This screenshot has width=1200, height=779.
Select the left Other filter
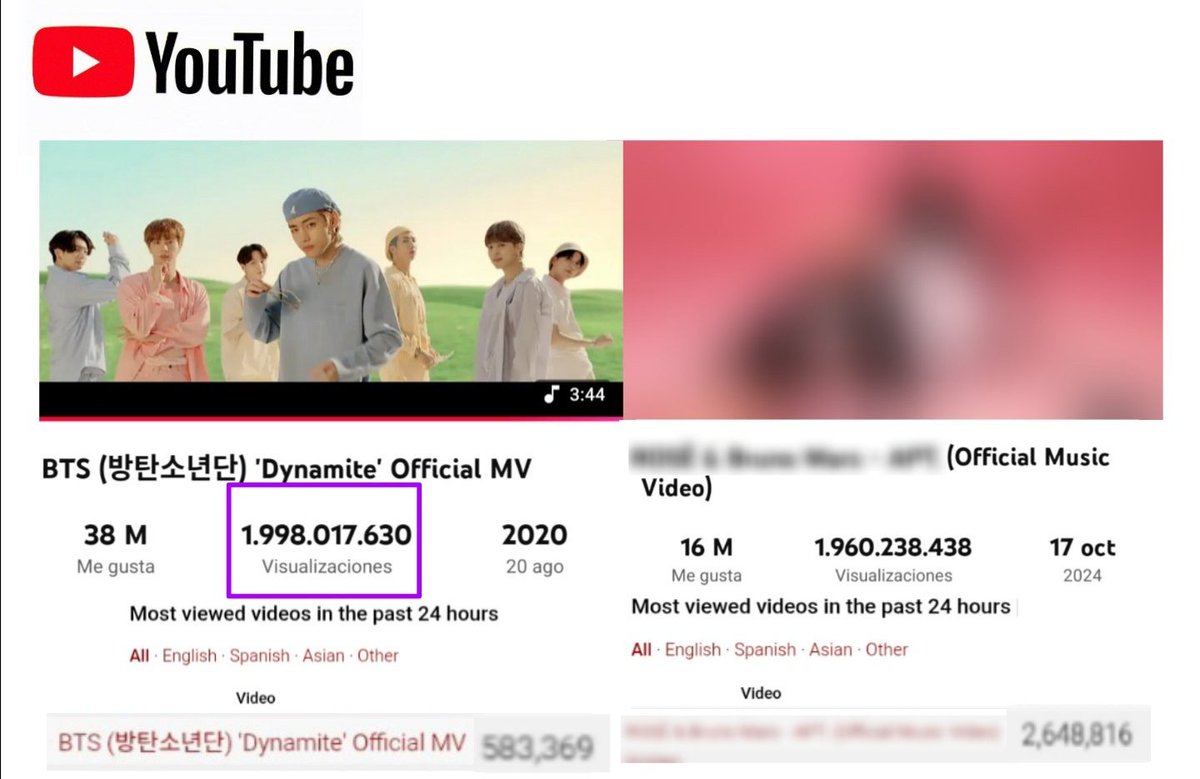pos(378,656)
